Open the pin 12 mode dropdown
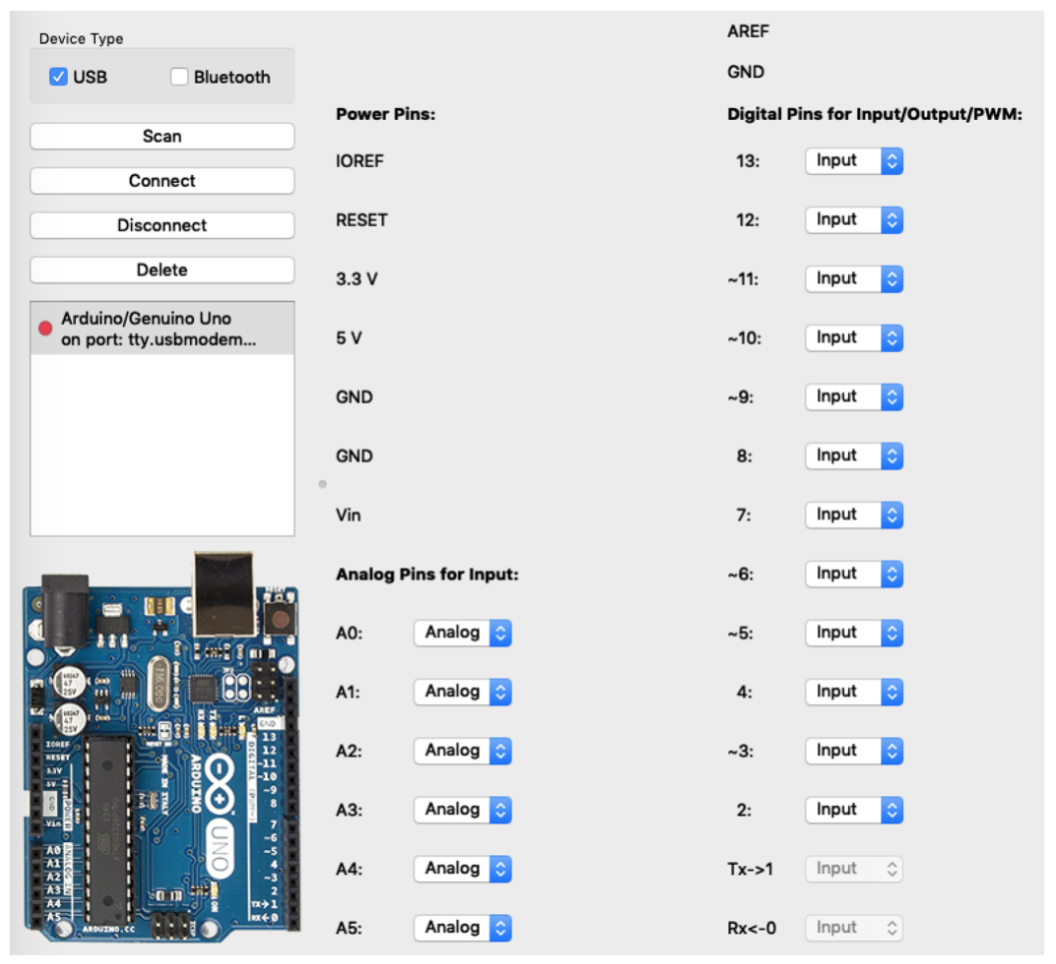Viewport: 1056px width, 964px height. coord(854,220)
